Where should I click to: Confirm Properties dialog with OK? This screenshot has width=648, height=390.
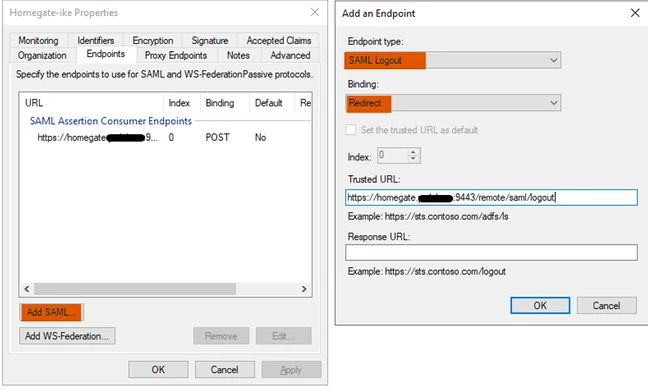tap(158, 369)
